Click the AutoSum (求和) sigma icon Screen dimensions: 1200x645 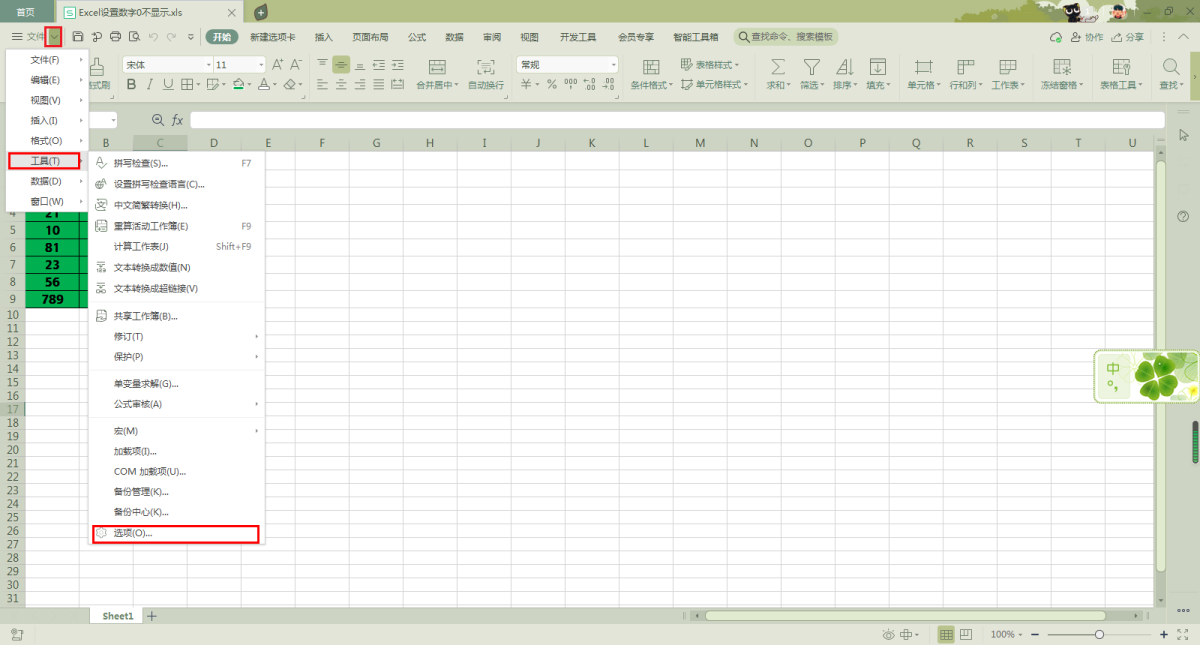(777, 67)
